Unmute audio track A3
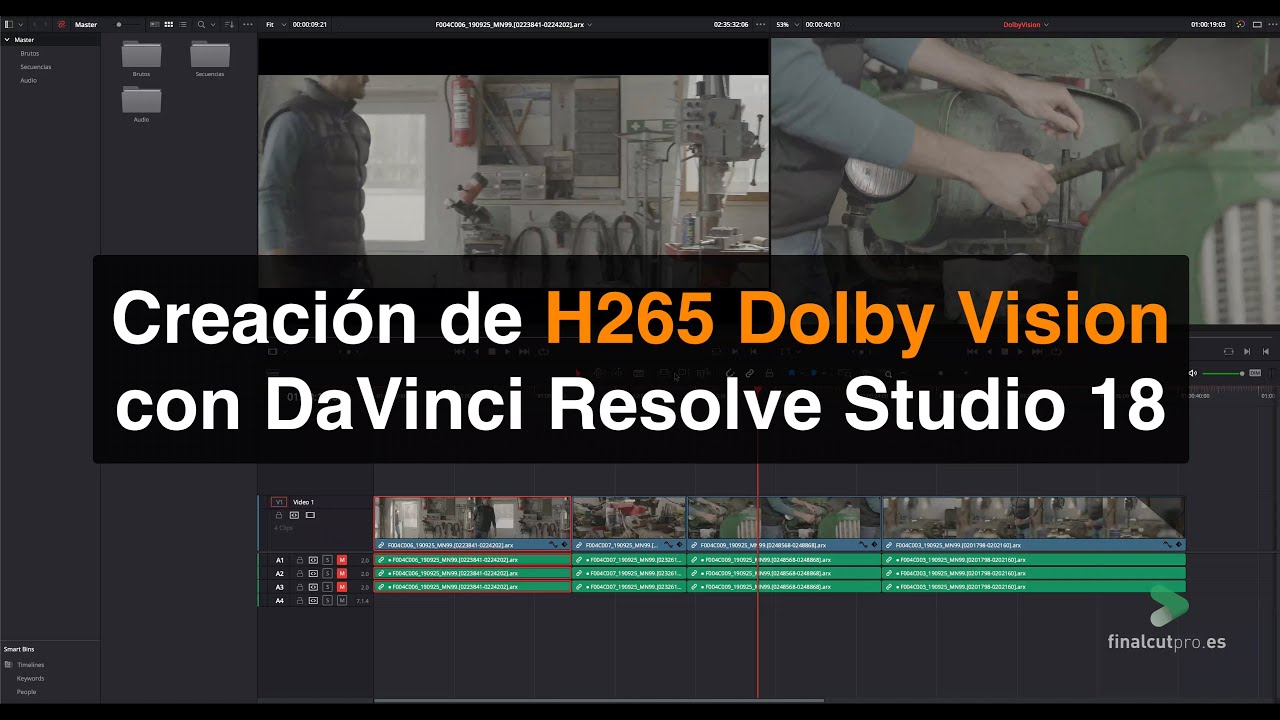 pyautogui.click(x=342, y=587)
